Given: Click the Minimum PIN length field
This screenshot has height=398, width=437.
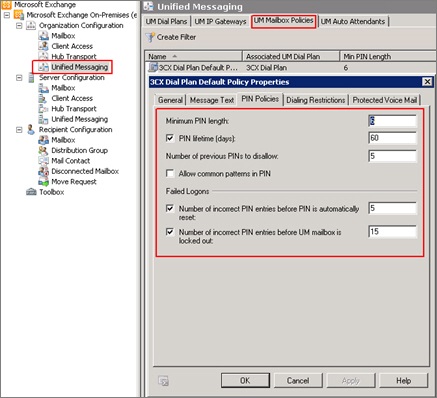Looking at the screenshot, I should [x=392, y=121].
